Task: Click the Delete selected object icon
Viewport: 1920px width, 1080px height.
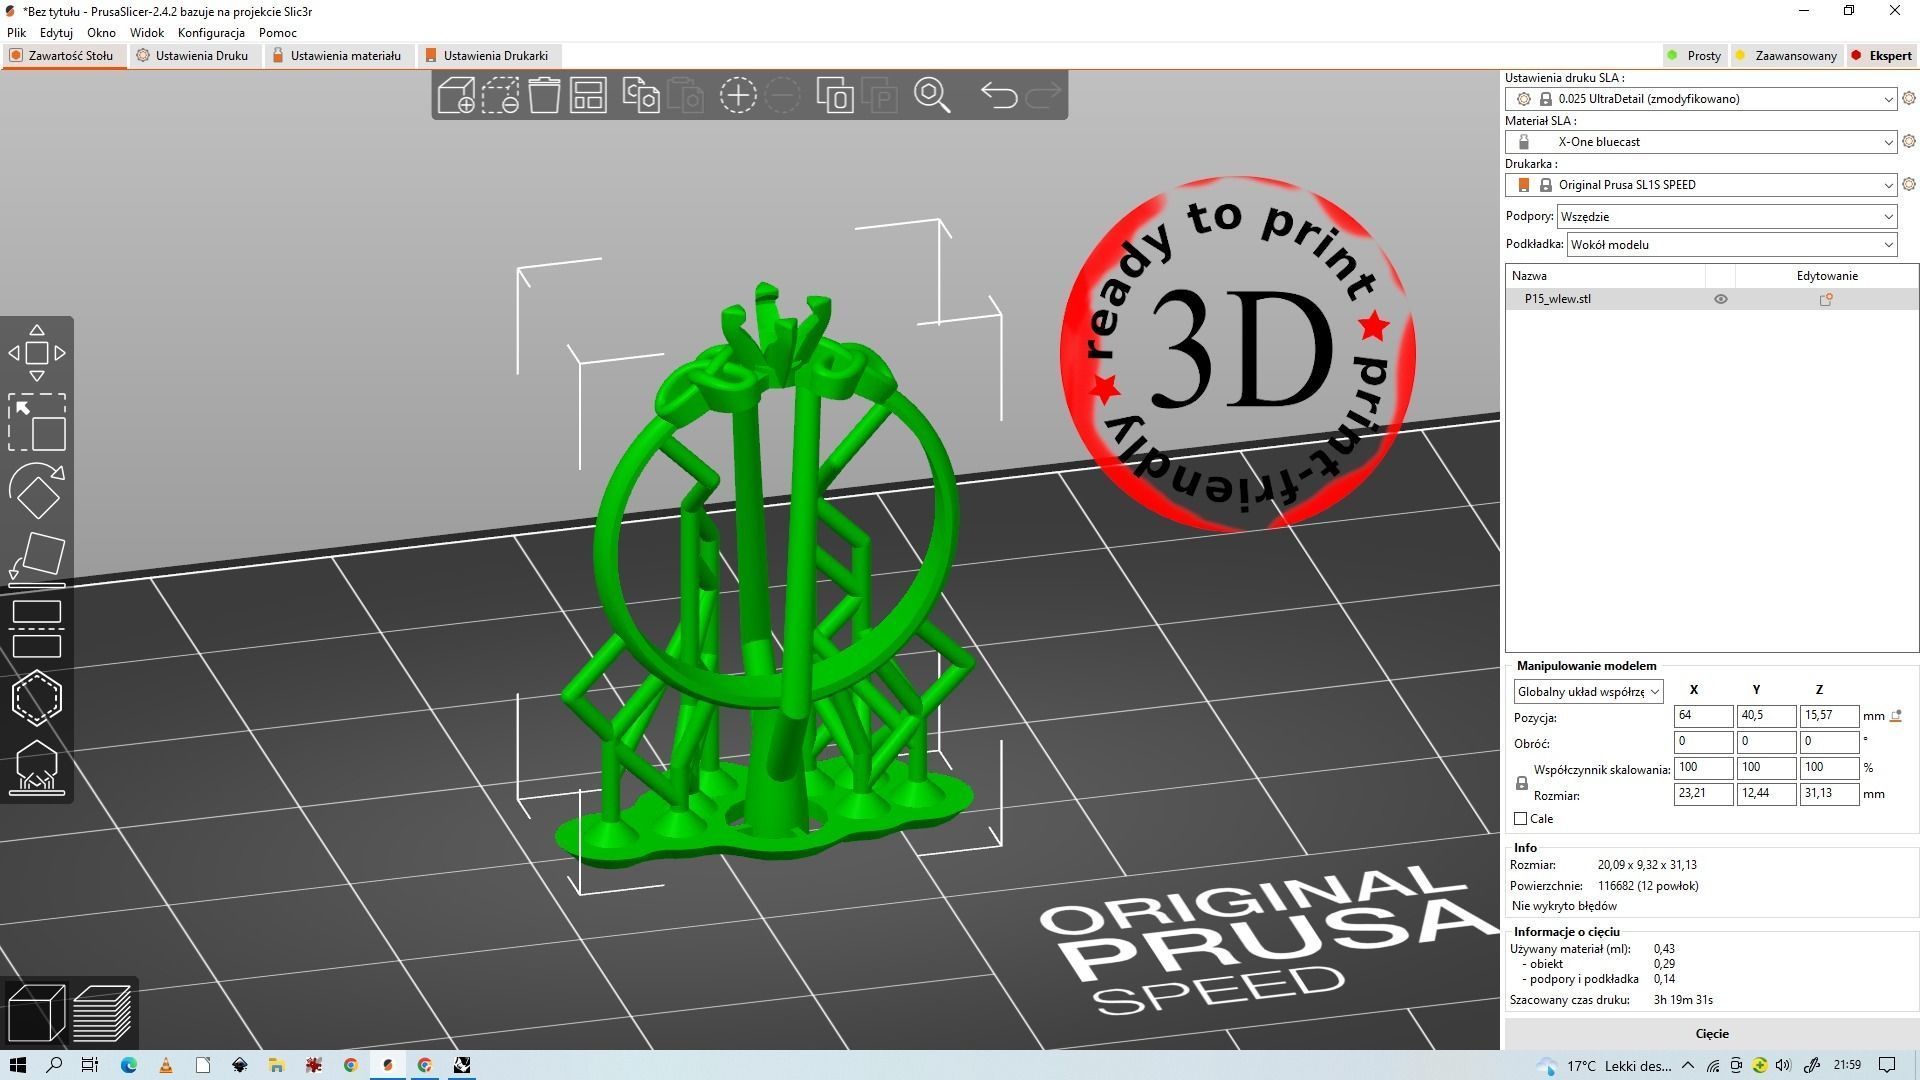Action: (500, 95)
